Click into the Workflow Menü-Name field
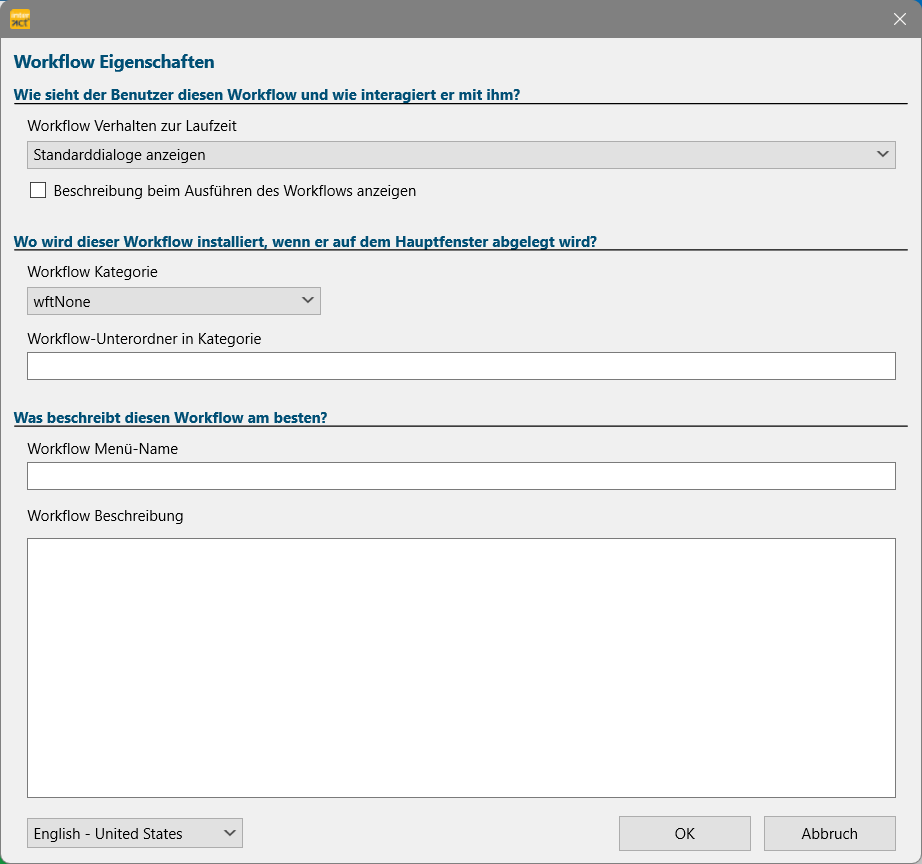Image resolution: width=922 pixels, height=864 pixels. pyautogui.click(x=461, y=476)
